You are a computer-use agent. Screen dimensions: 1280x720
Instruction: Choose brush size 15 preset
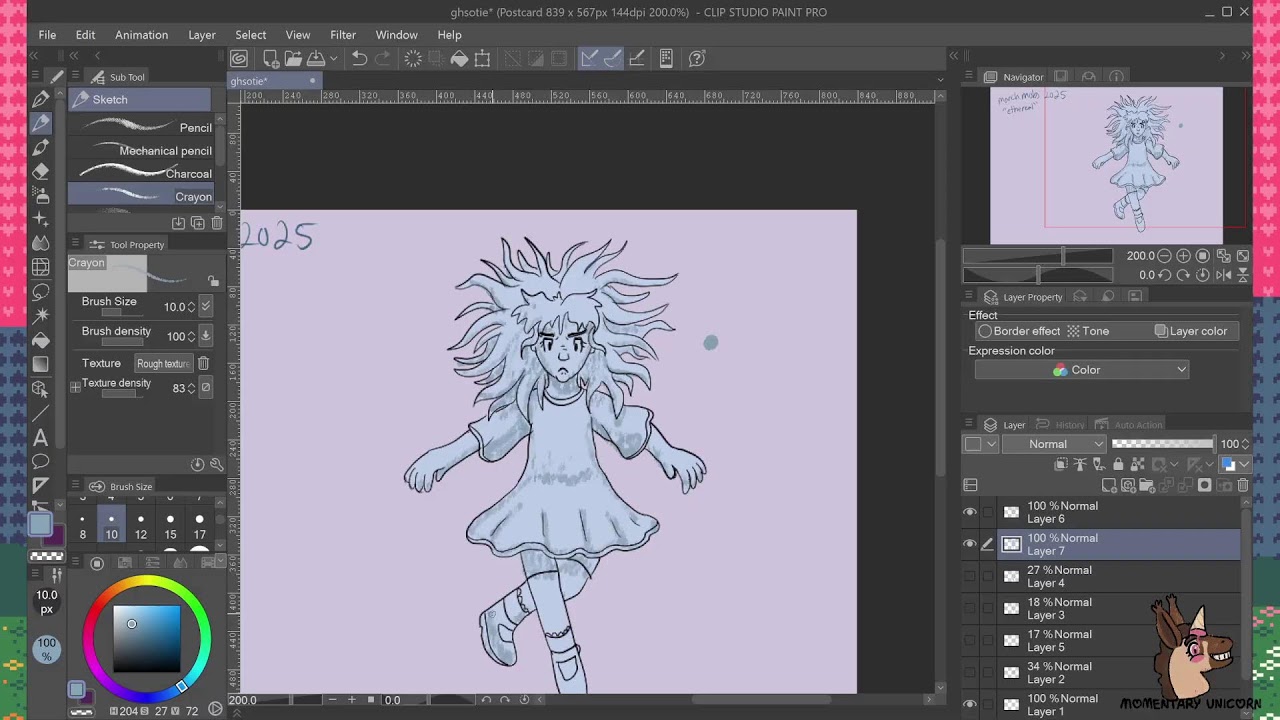coord(170,527)
